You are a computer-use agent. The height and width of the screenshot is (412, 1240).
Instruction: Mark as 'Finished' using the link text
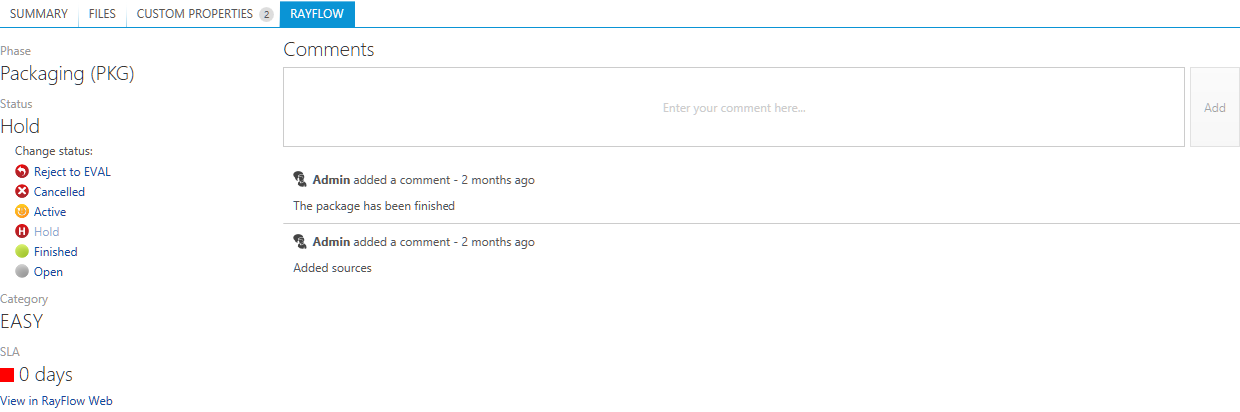pyautogui.click(x=55, y=252)
